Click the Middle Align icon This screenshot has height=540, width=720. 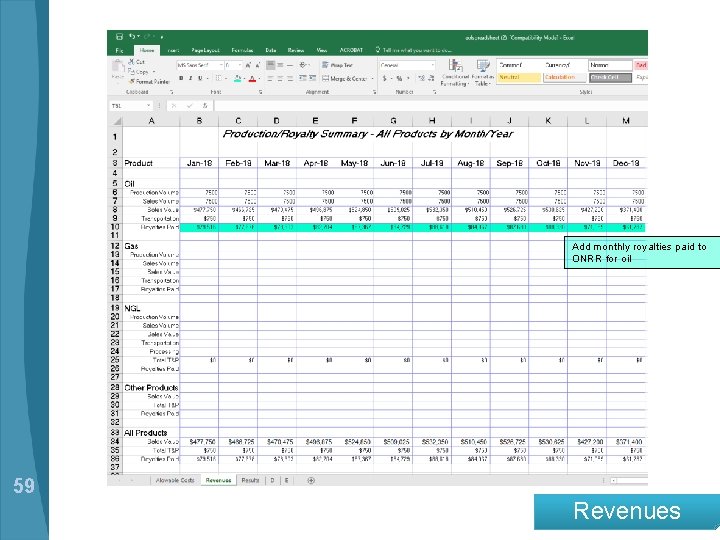280,65
